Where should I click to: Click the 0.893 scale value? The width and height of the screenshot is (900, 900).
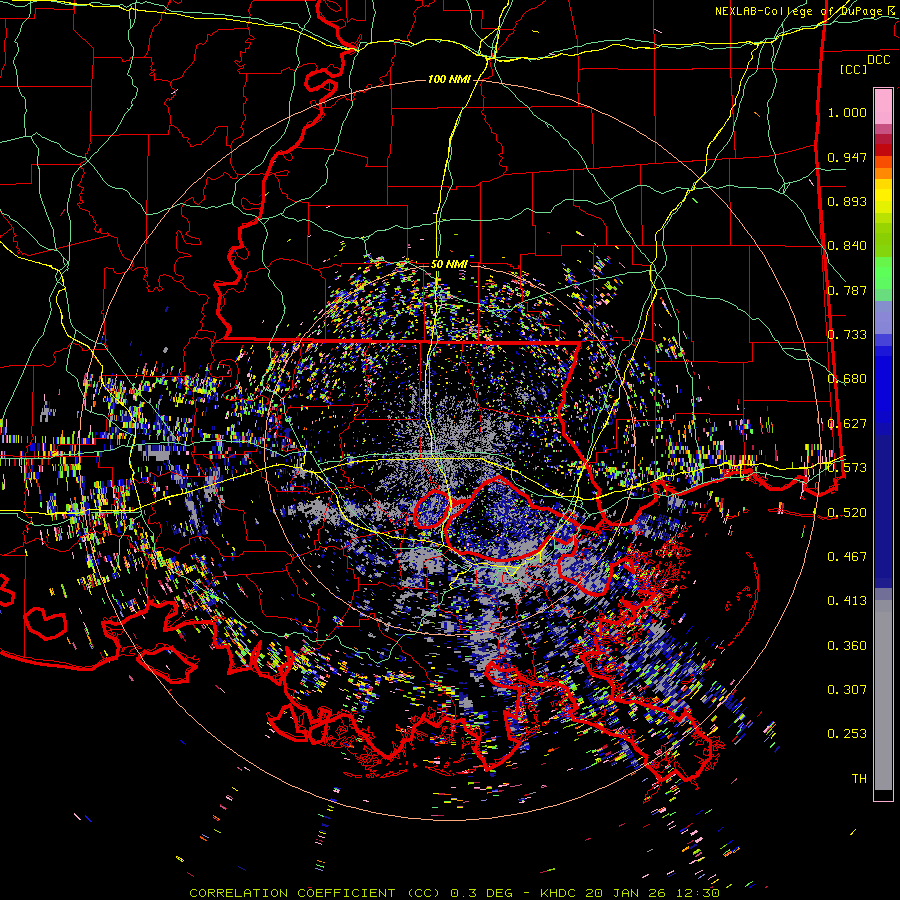tap(847, 201)
